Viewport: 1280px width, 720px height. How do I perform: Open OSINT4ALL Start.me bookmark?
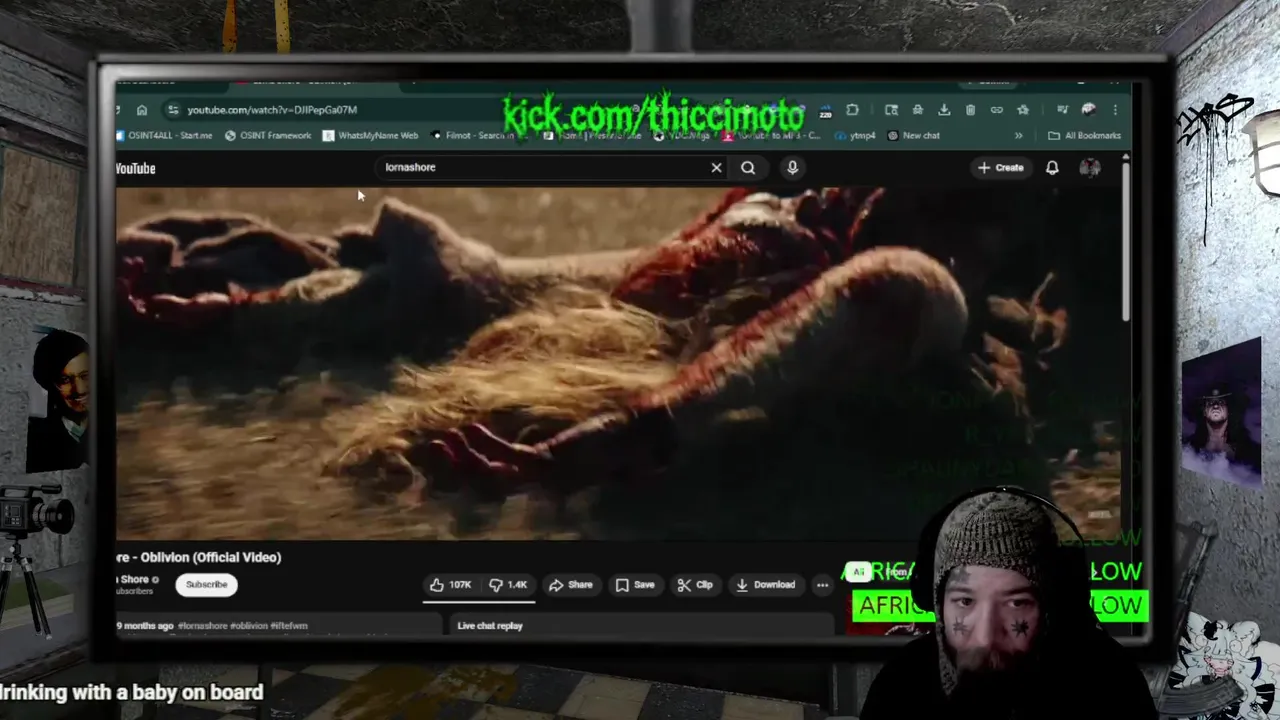point(164,135)
